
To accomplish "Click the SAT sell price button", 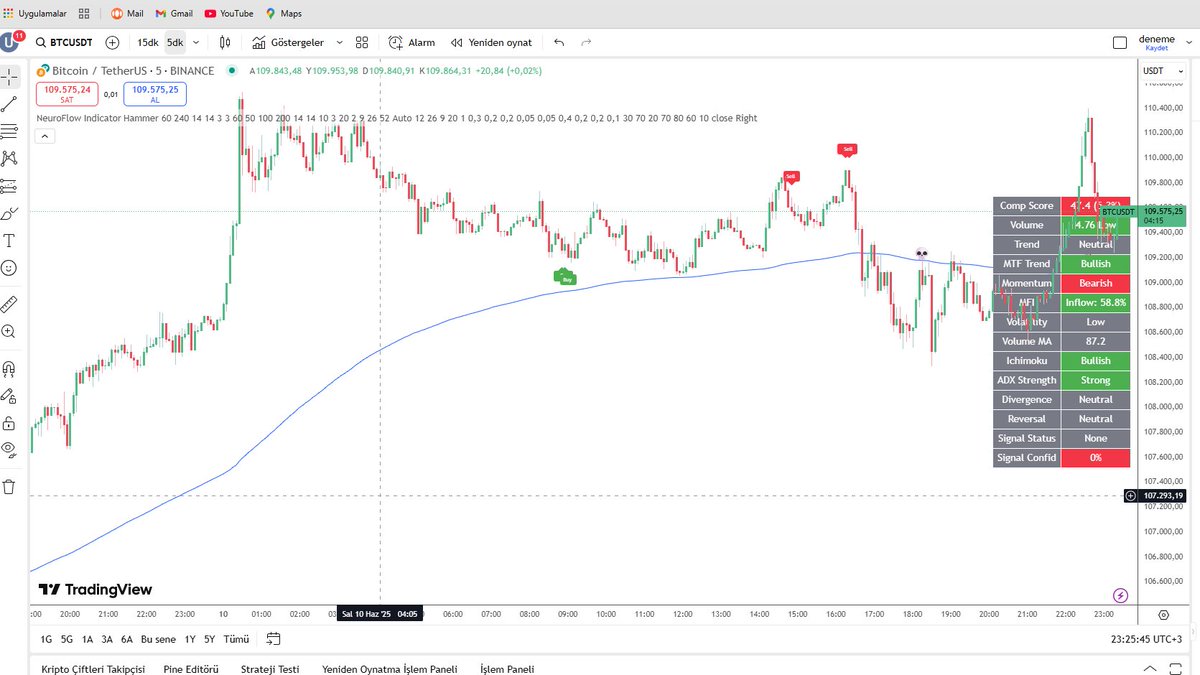I will tap(67, 94).
